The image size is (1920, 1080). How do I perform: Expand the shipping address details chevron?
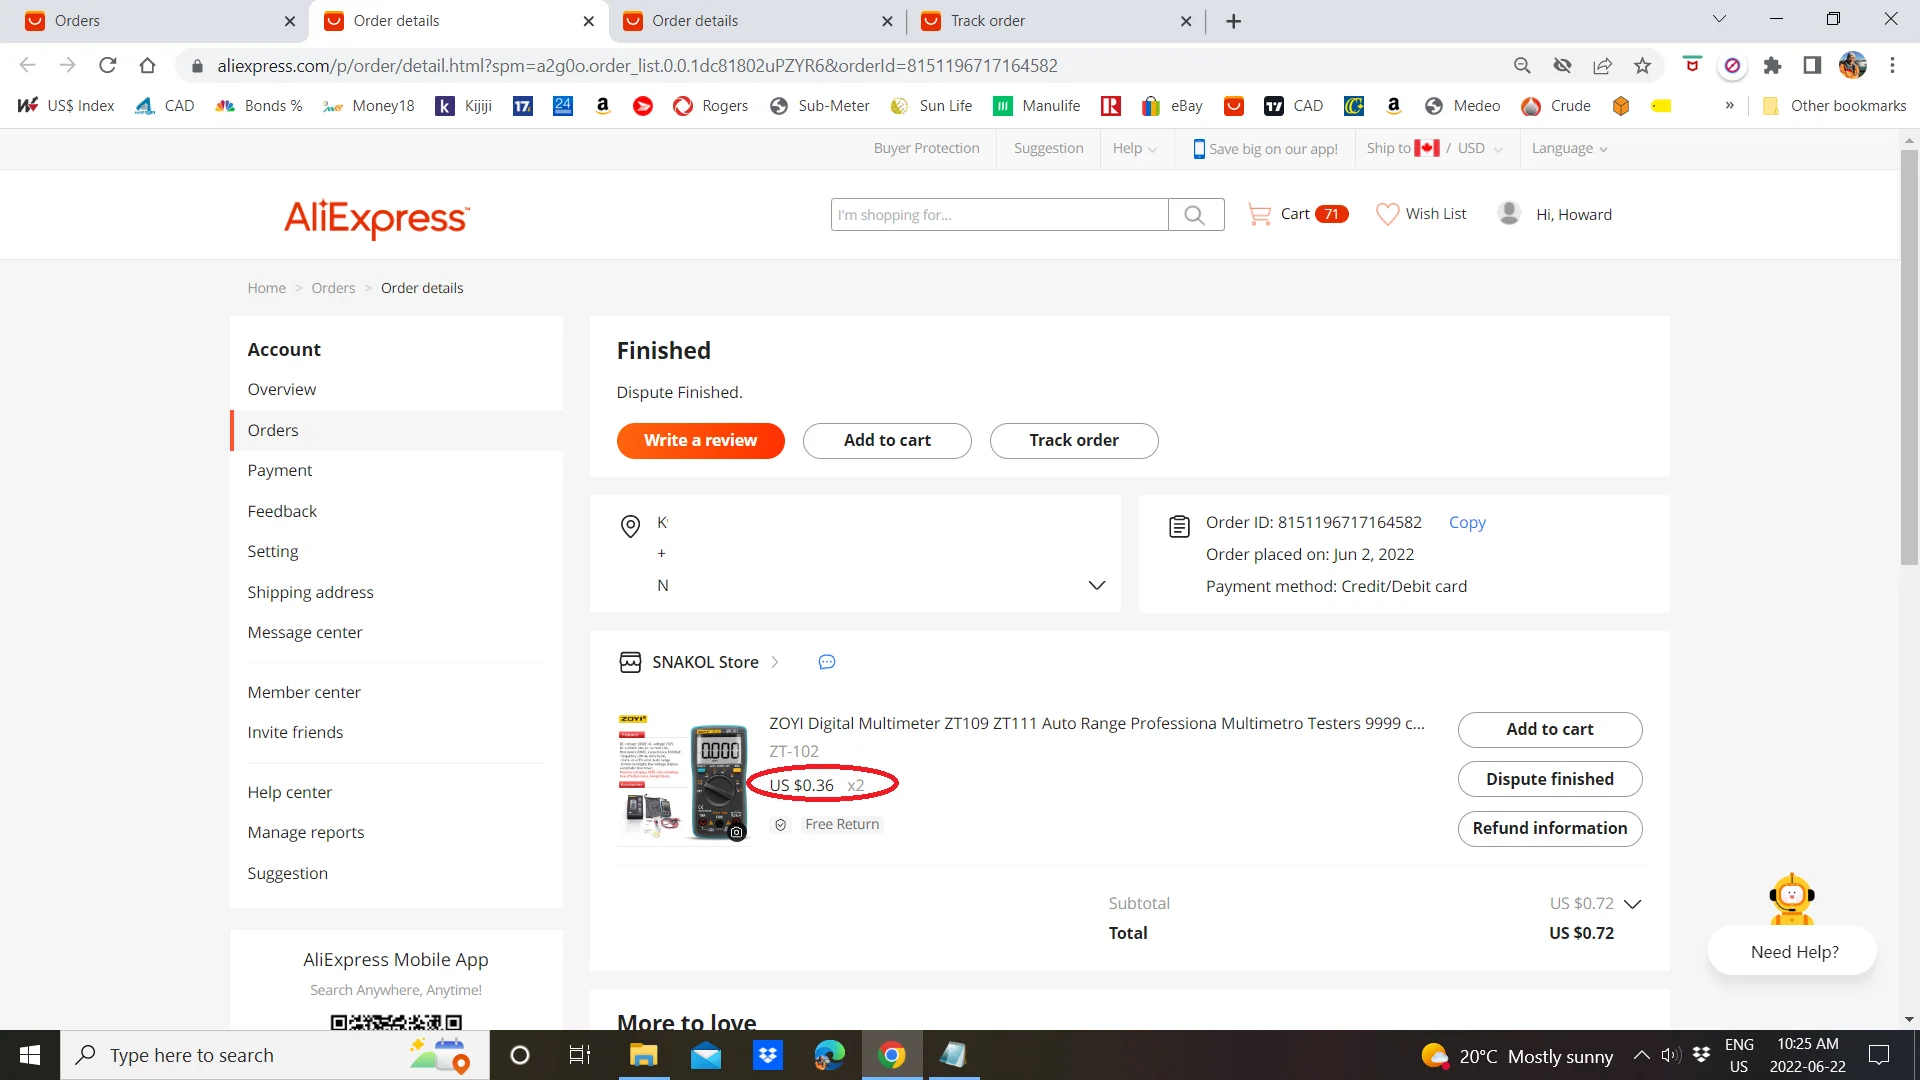(x=1096, y=585)
